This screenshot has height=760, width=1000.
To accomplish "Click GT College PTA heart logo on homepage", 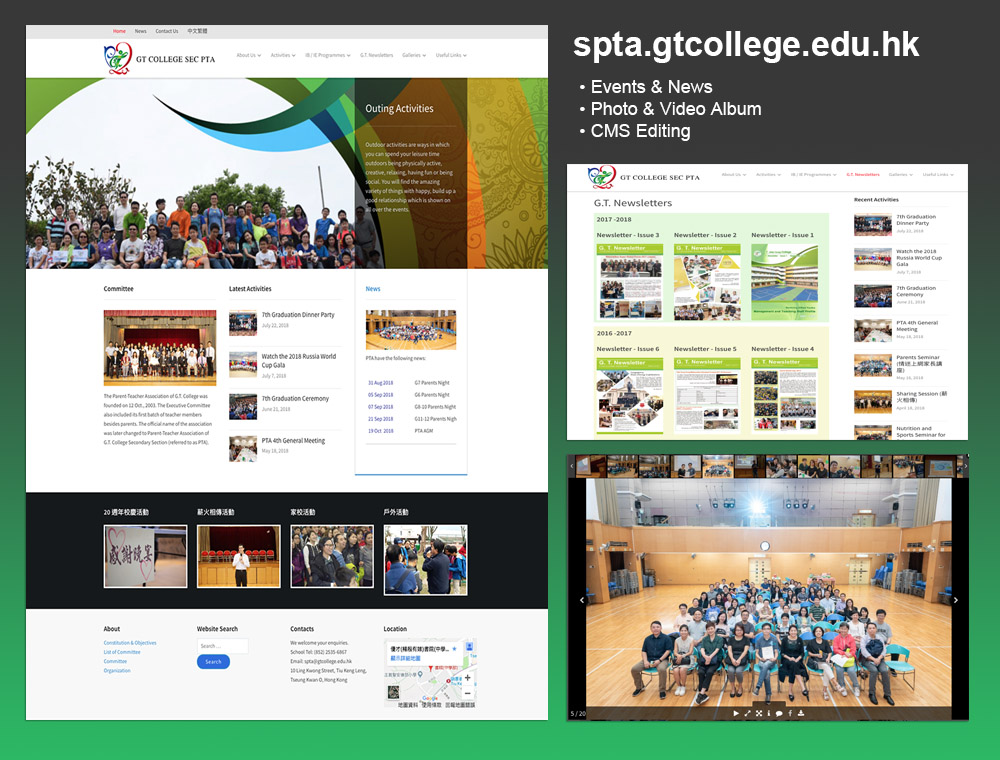I will (x=118, y=58).
